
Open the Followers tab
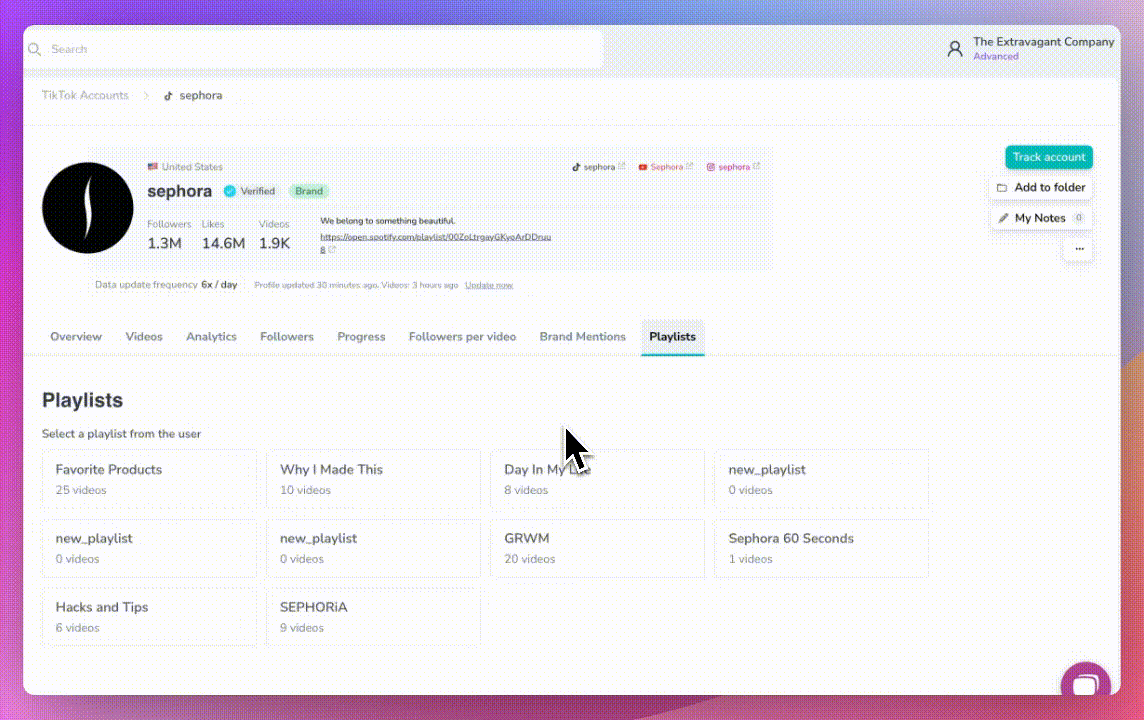(x=287, y=337)
